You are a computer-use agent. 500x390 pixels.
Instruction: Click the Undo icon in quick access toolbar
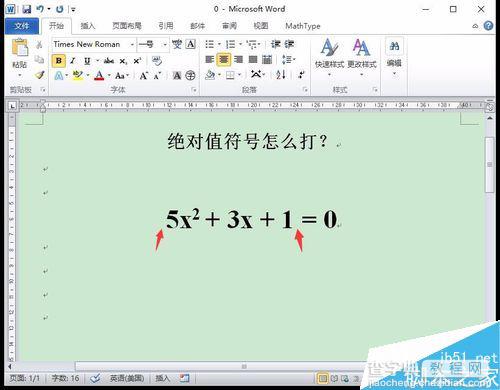40,9
